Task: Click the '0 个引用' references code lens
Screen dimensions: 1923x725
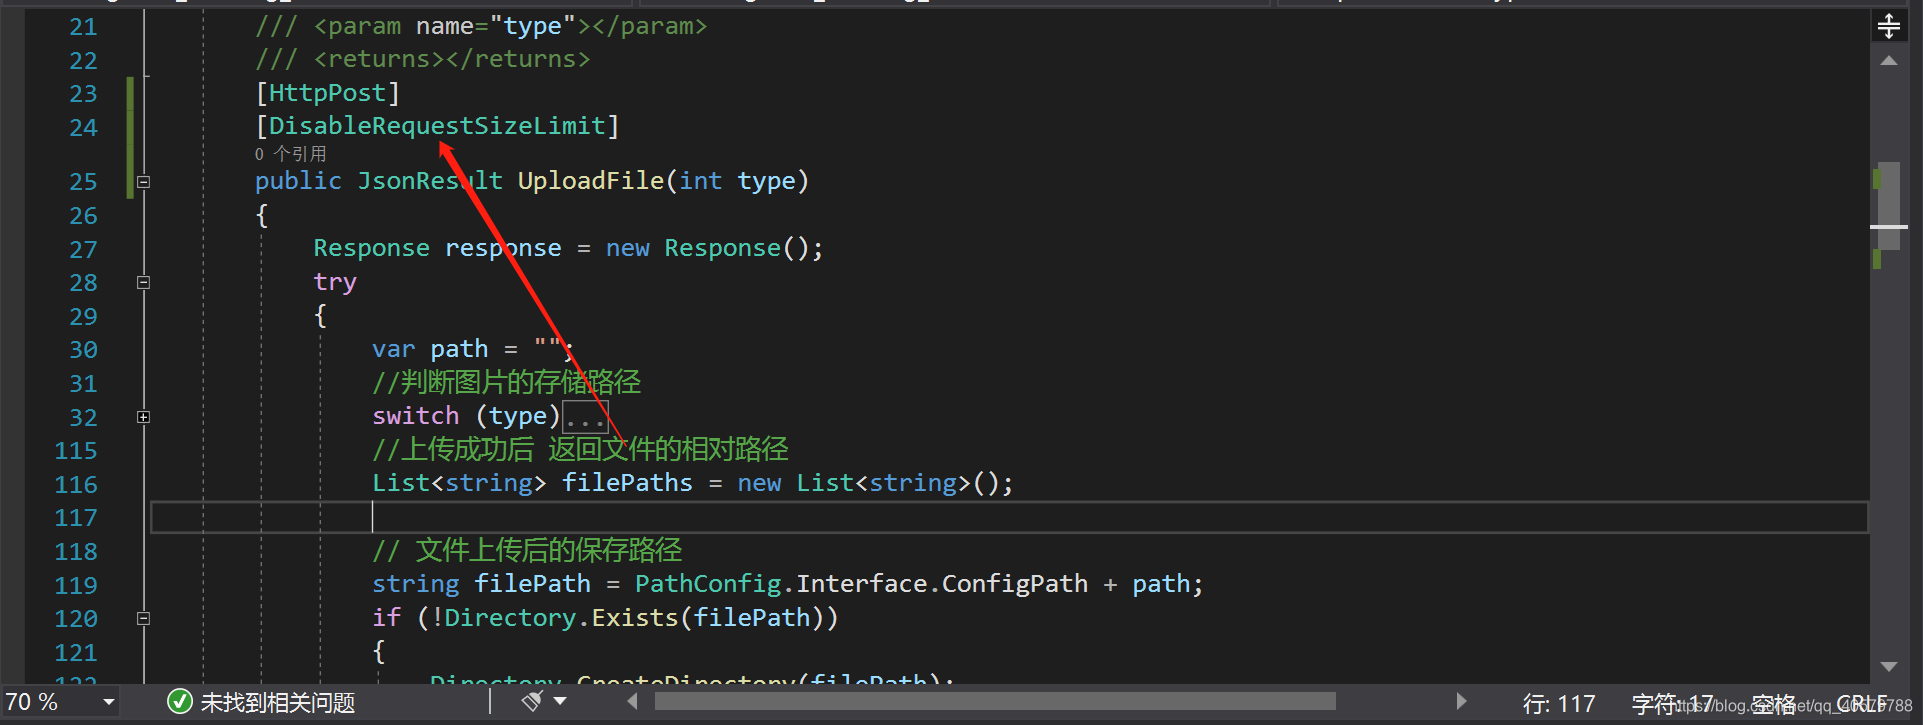Action: [290, 154]
